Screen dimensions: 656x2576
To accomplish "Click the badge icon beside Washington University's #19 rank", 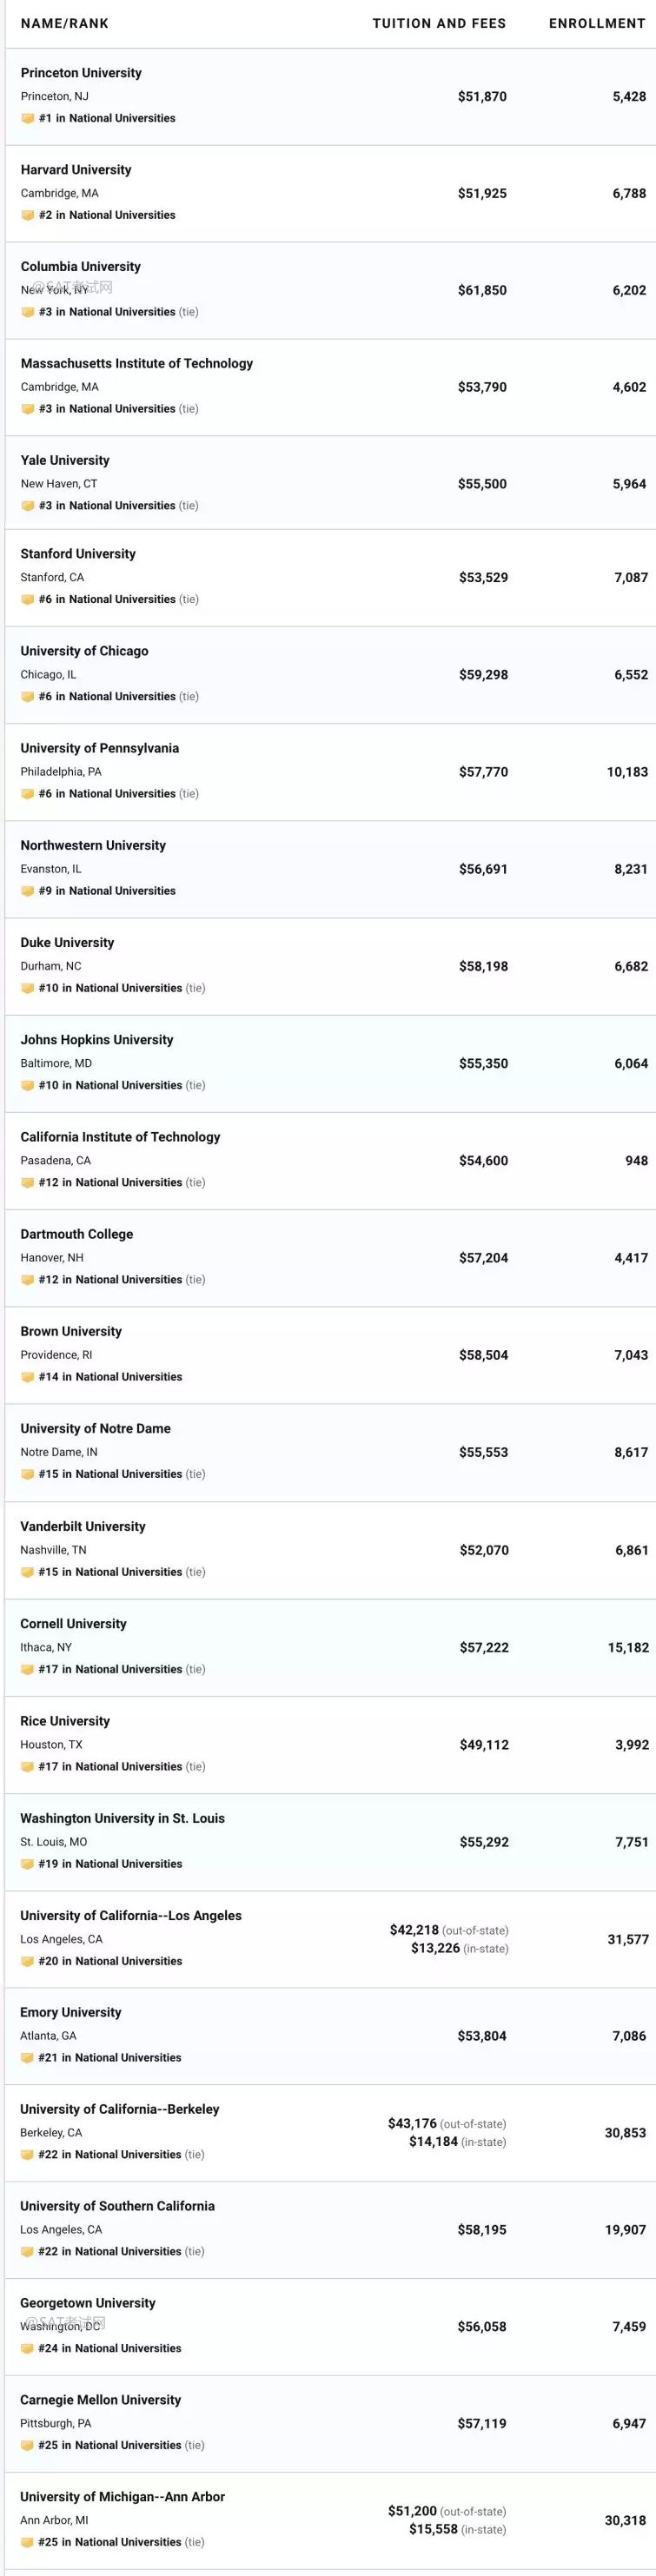I will pos(28,1864).
